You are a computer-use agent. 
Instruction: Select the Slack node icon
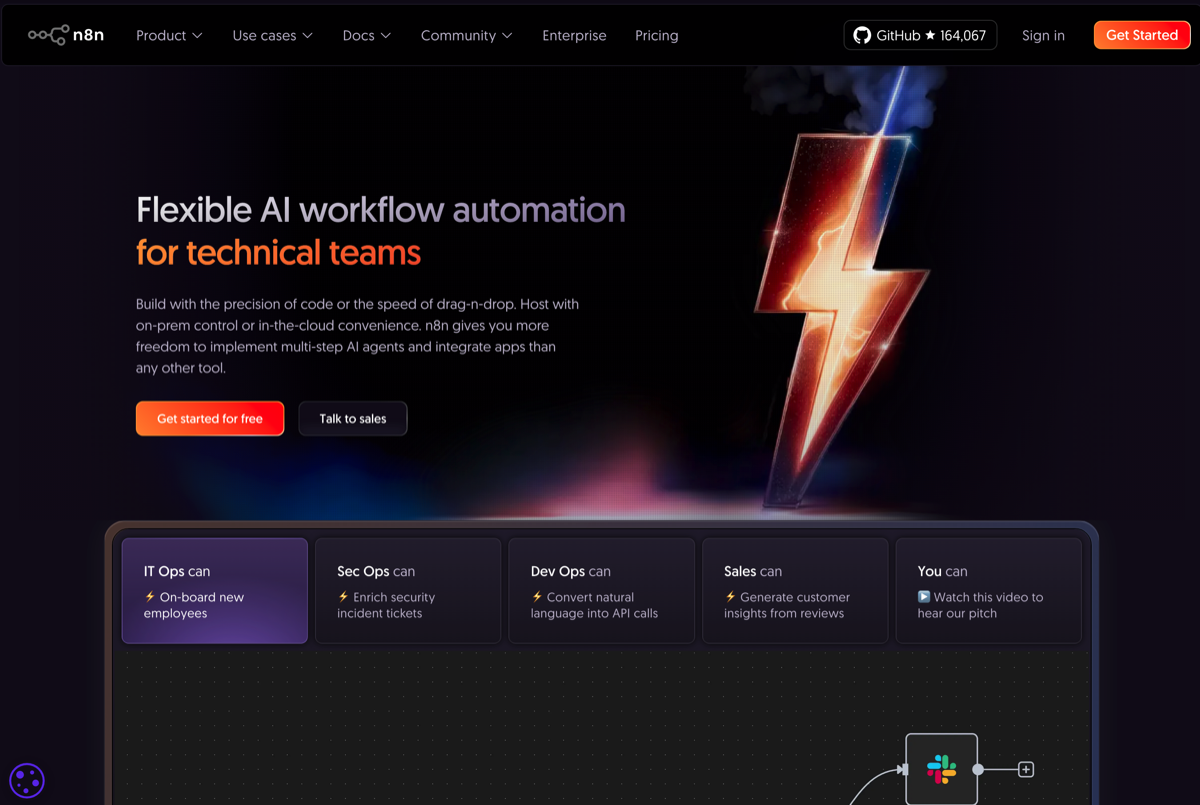[941, 769]
